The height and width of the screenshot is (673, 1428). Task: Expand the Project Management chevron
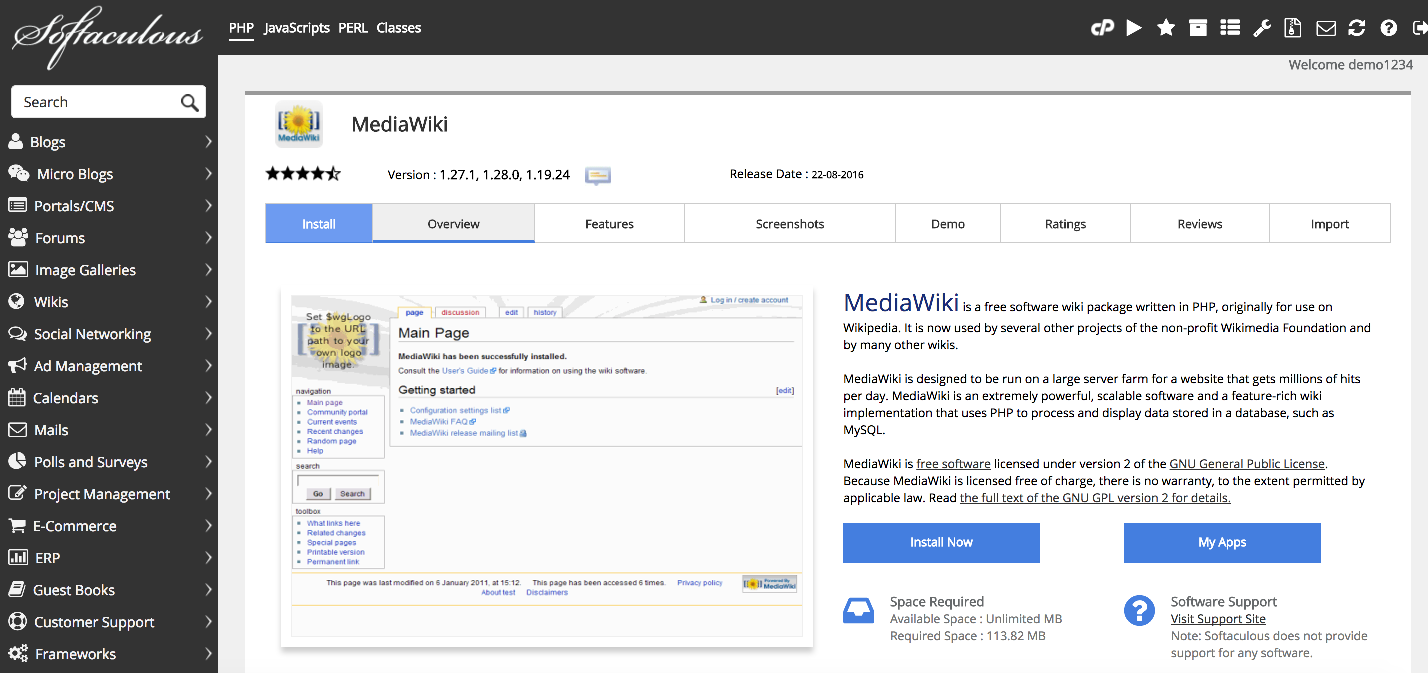click(208, 494)
